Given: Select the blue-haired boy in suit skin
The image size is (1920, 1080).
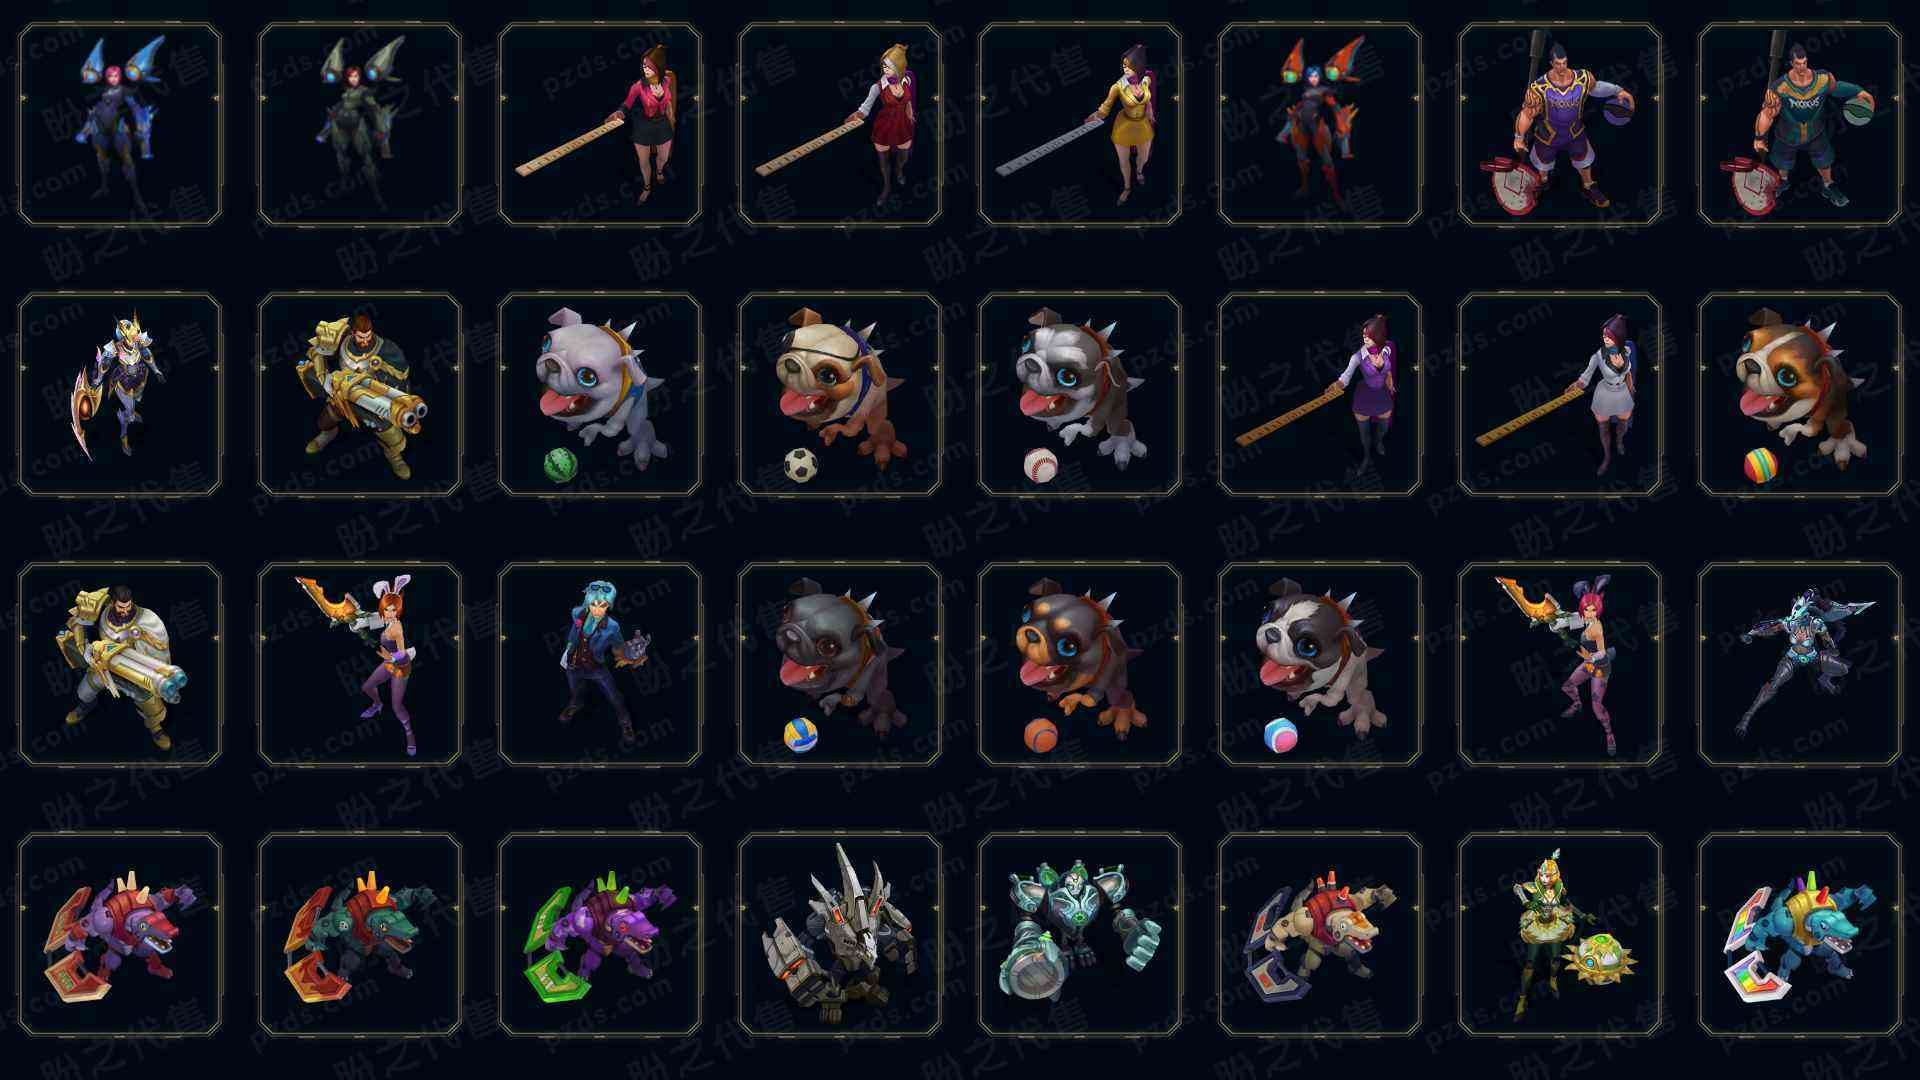Looking at the screenshot, I should (600, 664).
